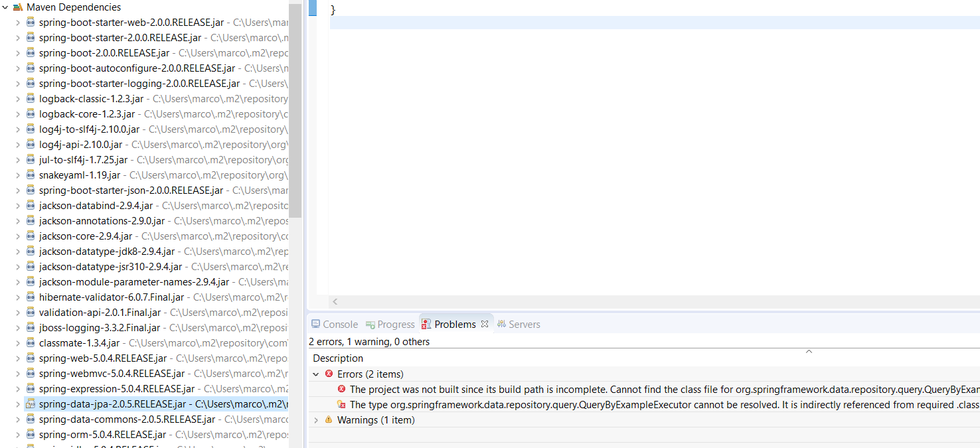Open the Servers tab

[519, 324]
